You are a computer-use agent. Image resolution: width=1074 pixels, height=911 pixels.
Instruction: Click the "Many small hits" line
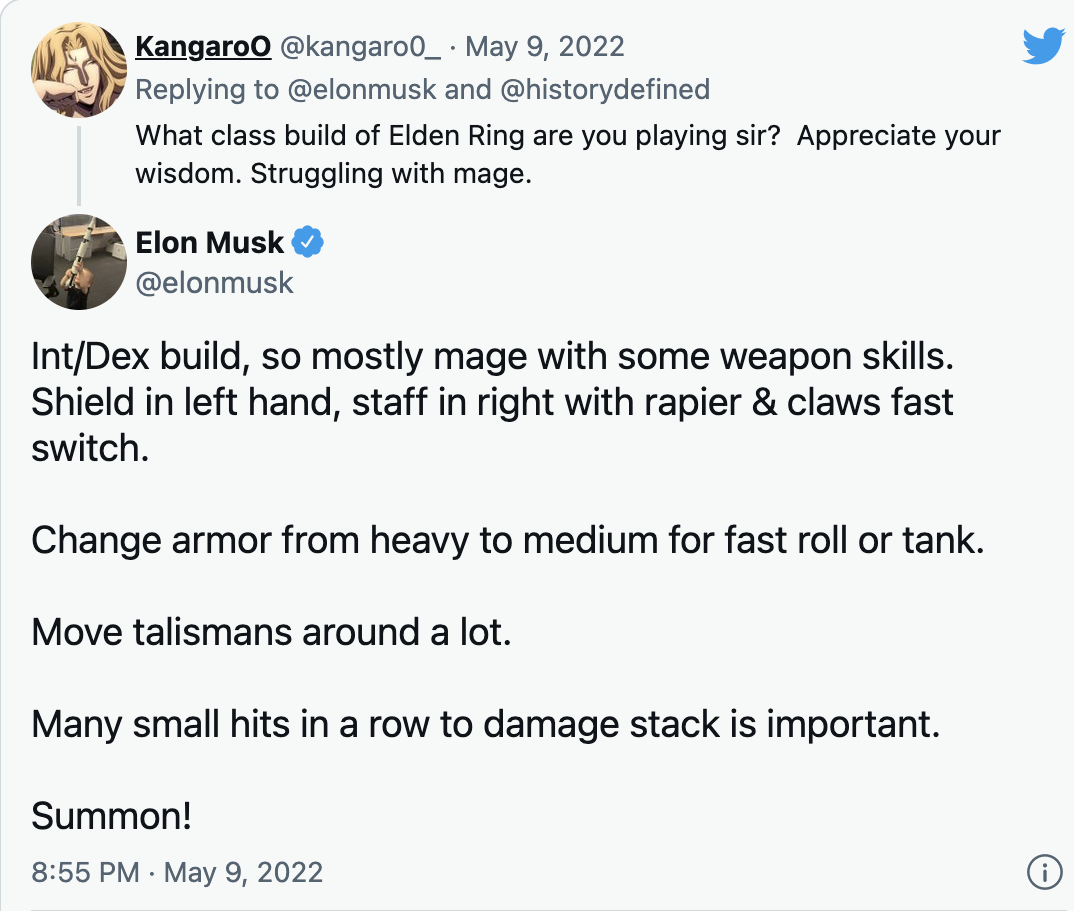485,724
